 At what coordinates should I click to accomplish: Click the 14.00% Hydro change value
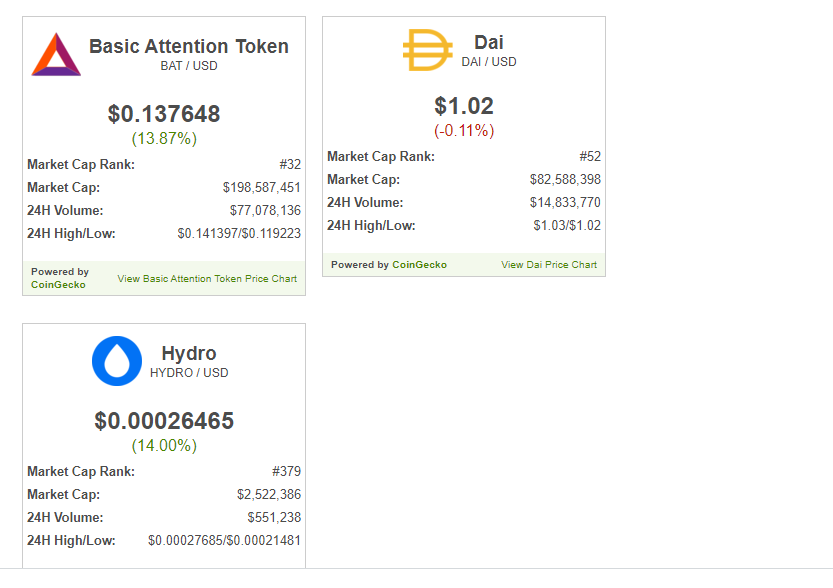click(x=164, y=446)
